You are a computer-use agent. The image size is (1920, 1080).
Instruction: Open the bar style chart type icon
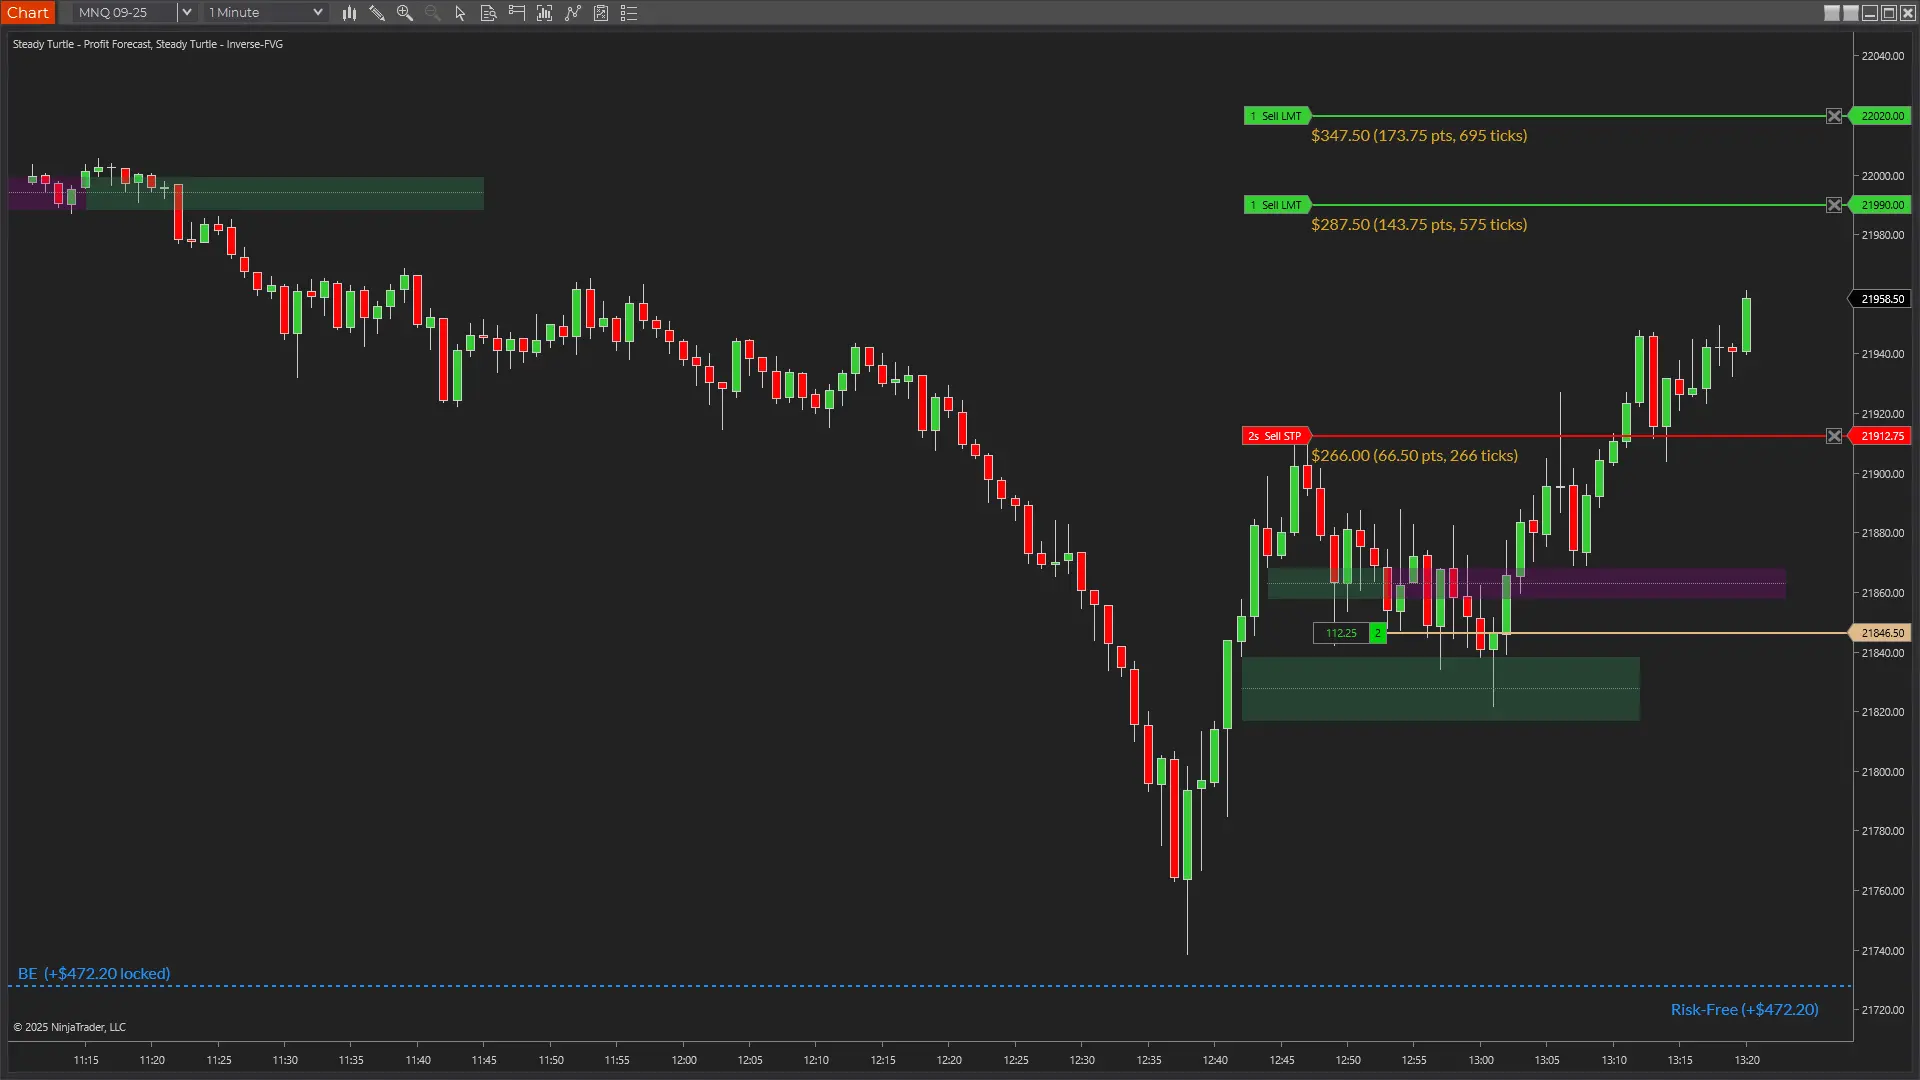[x=349, y=13]
